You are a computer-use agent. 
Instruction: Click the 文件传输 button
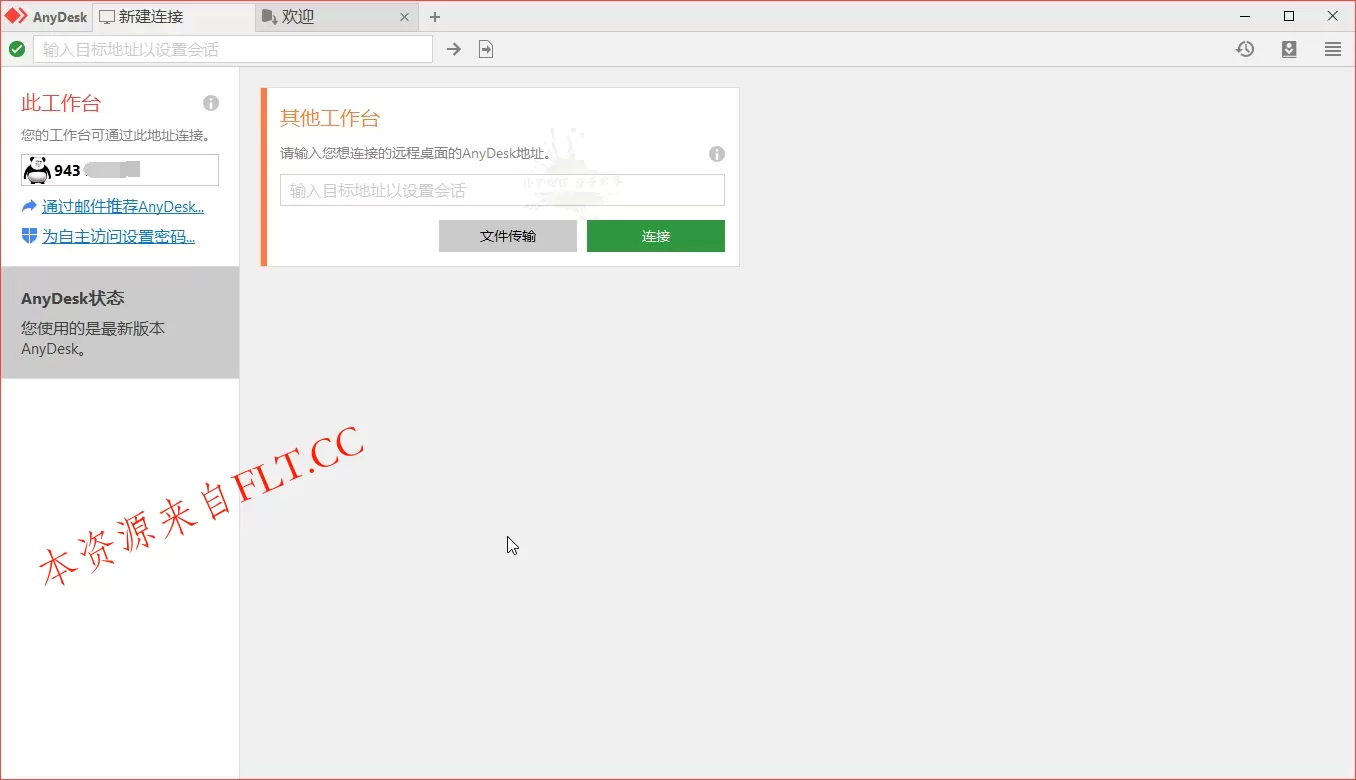click(x=508, y=236)
